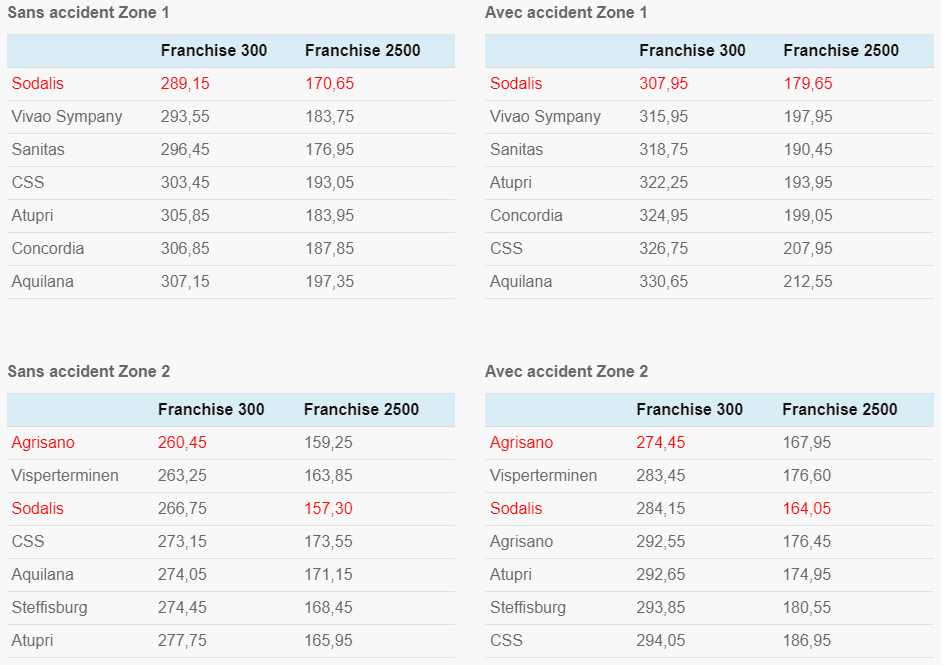Click Visperterminen in Sans accident Zone 2
Image resolution: width=941 pixels, height=665 pixels.
coord(65,475)
